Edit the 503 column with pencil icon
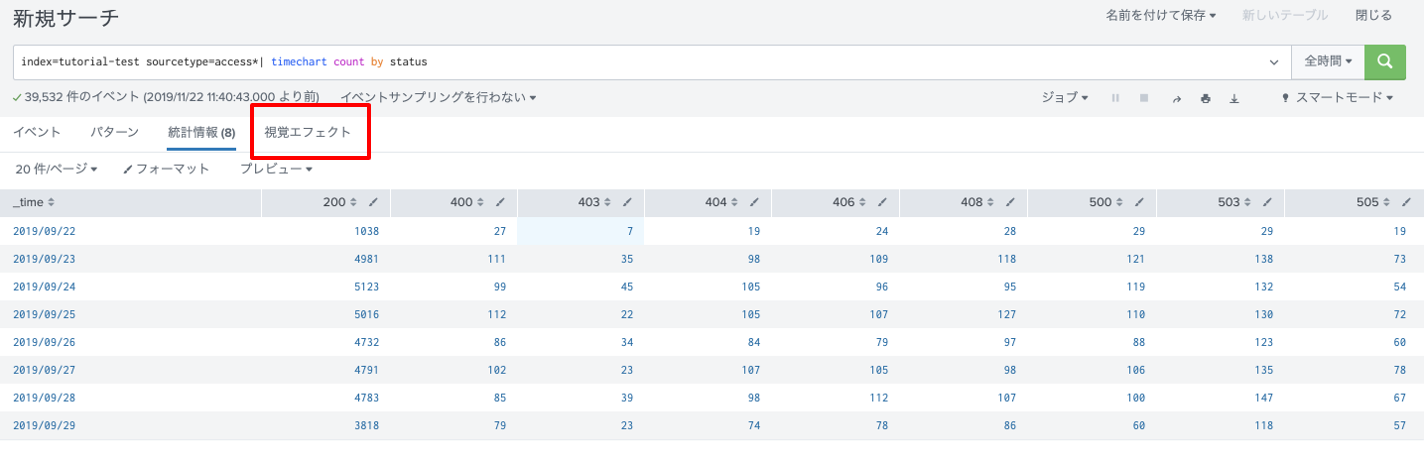The height and width of the screenshot is (459, 1424). coord(1265,202)
